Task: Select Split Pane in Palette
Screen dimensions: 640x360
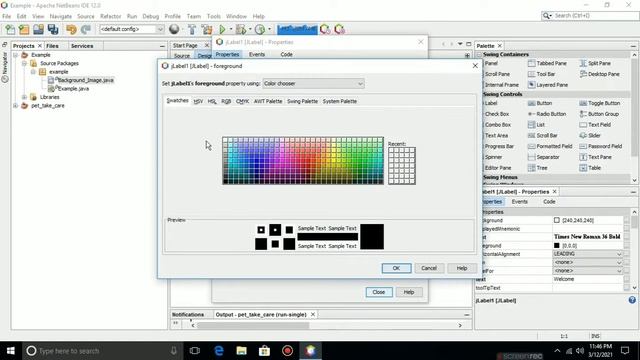Action: click(595, 63)
